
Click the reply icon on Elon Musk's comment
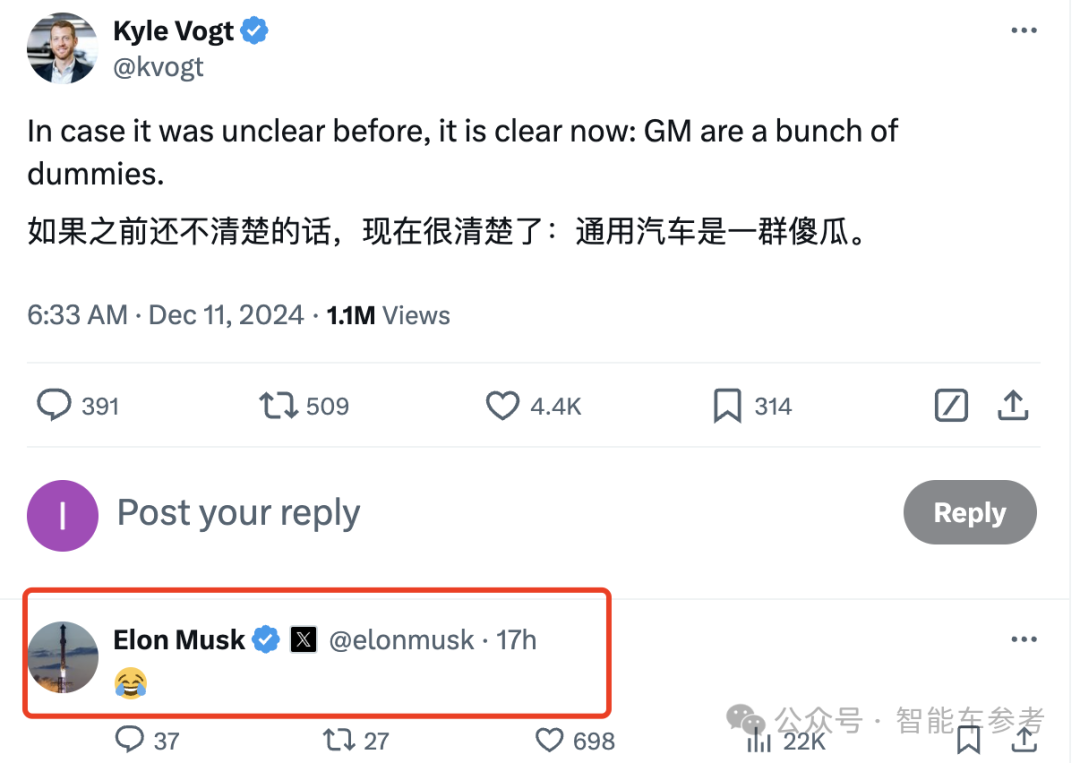coord(130,740)
